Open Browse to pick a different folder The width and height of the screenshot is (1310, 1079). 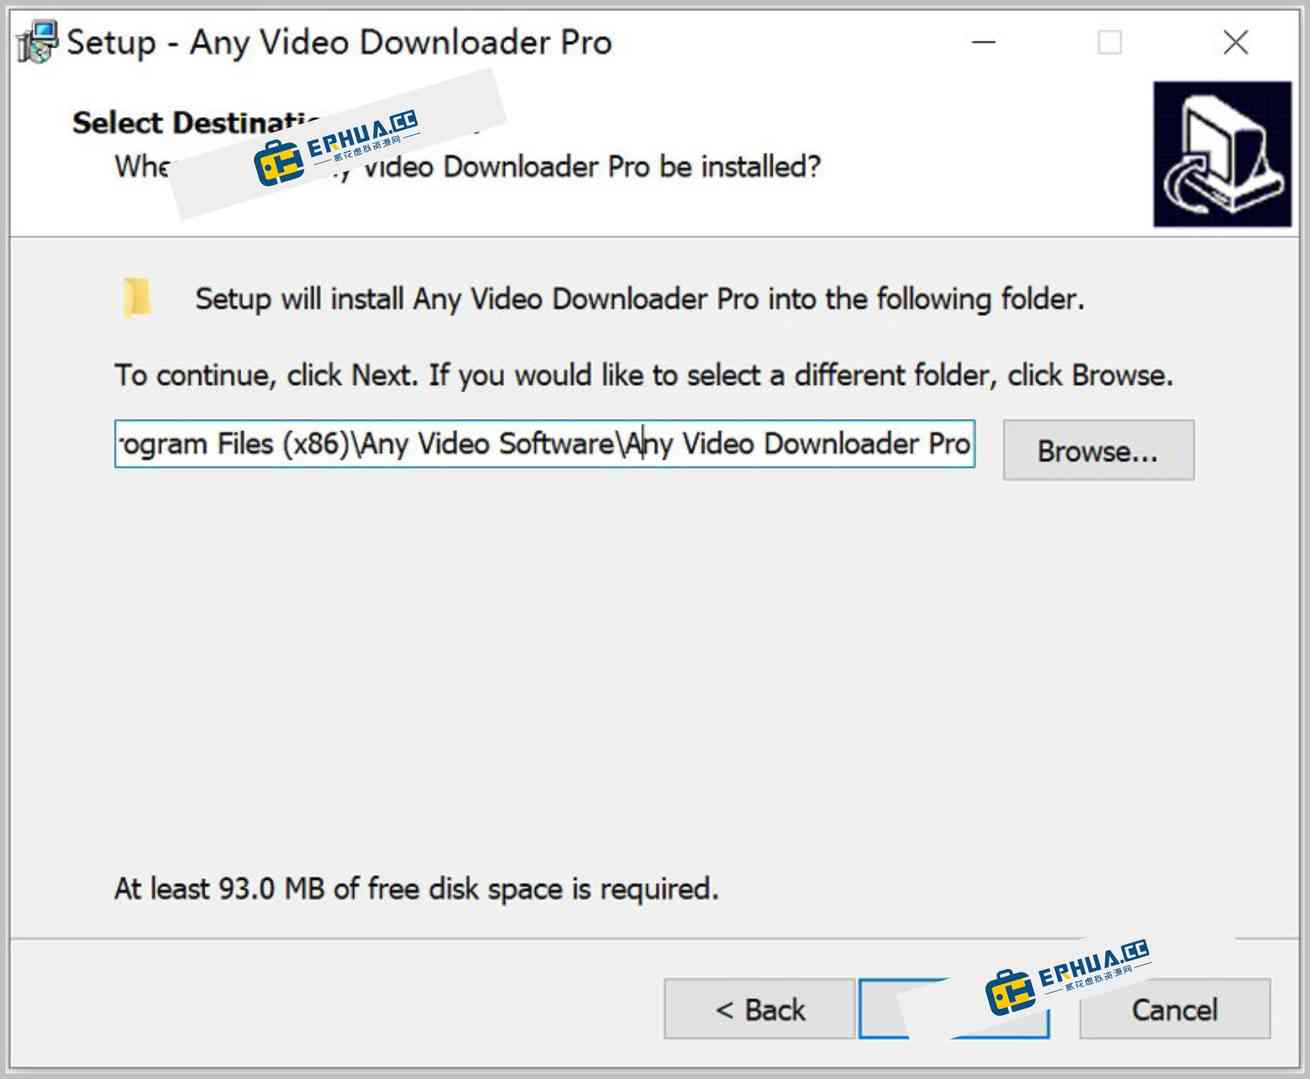1098,450
